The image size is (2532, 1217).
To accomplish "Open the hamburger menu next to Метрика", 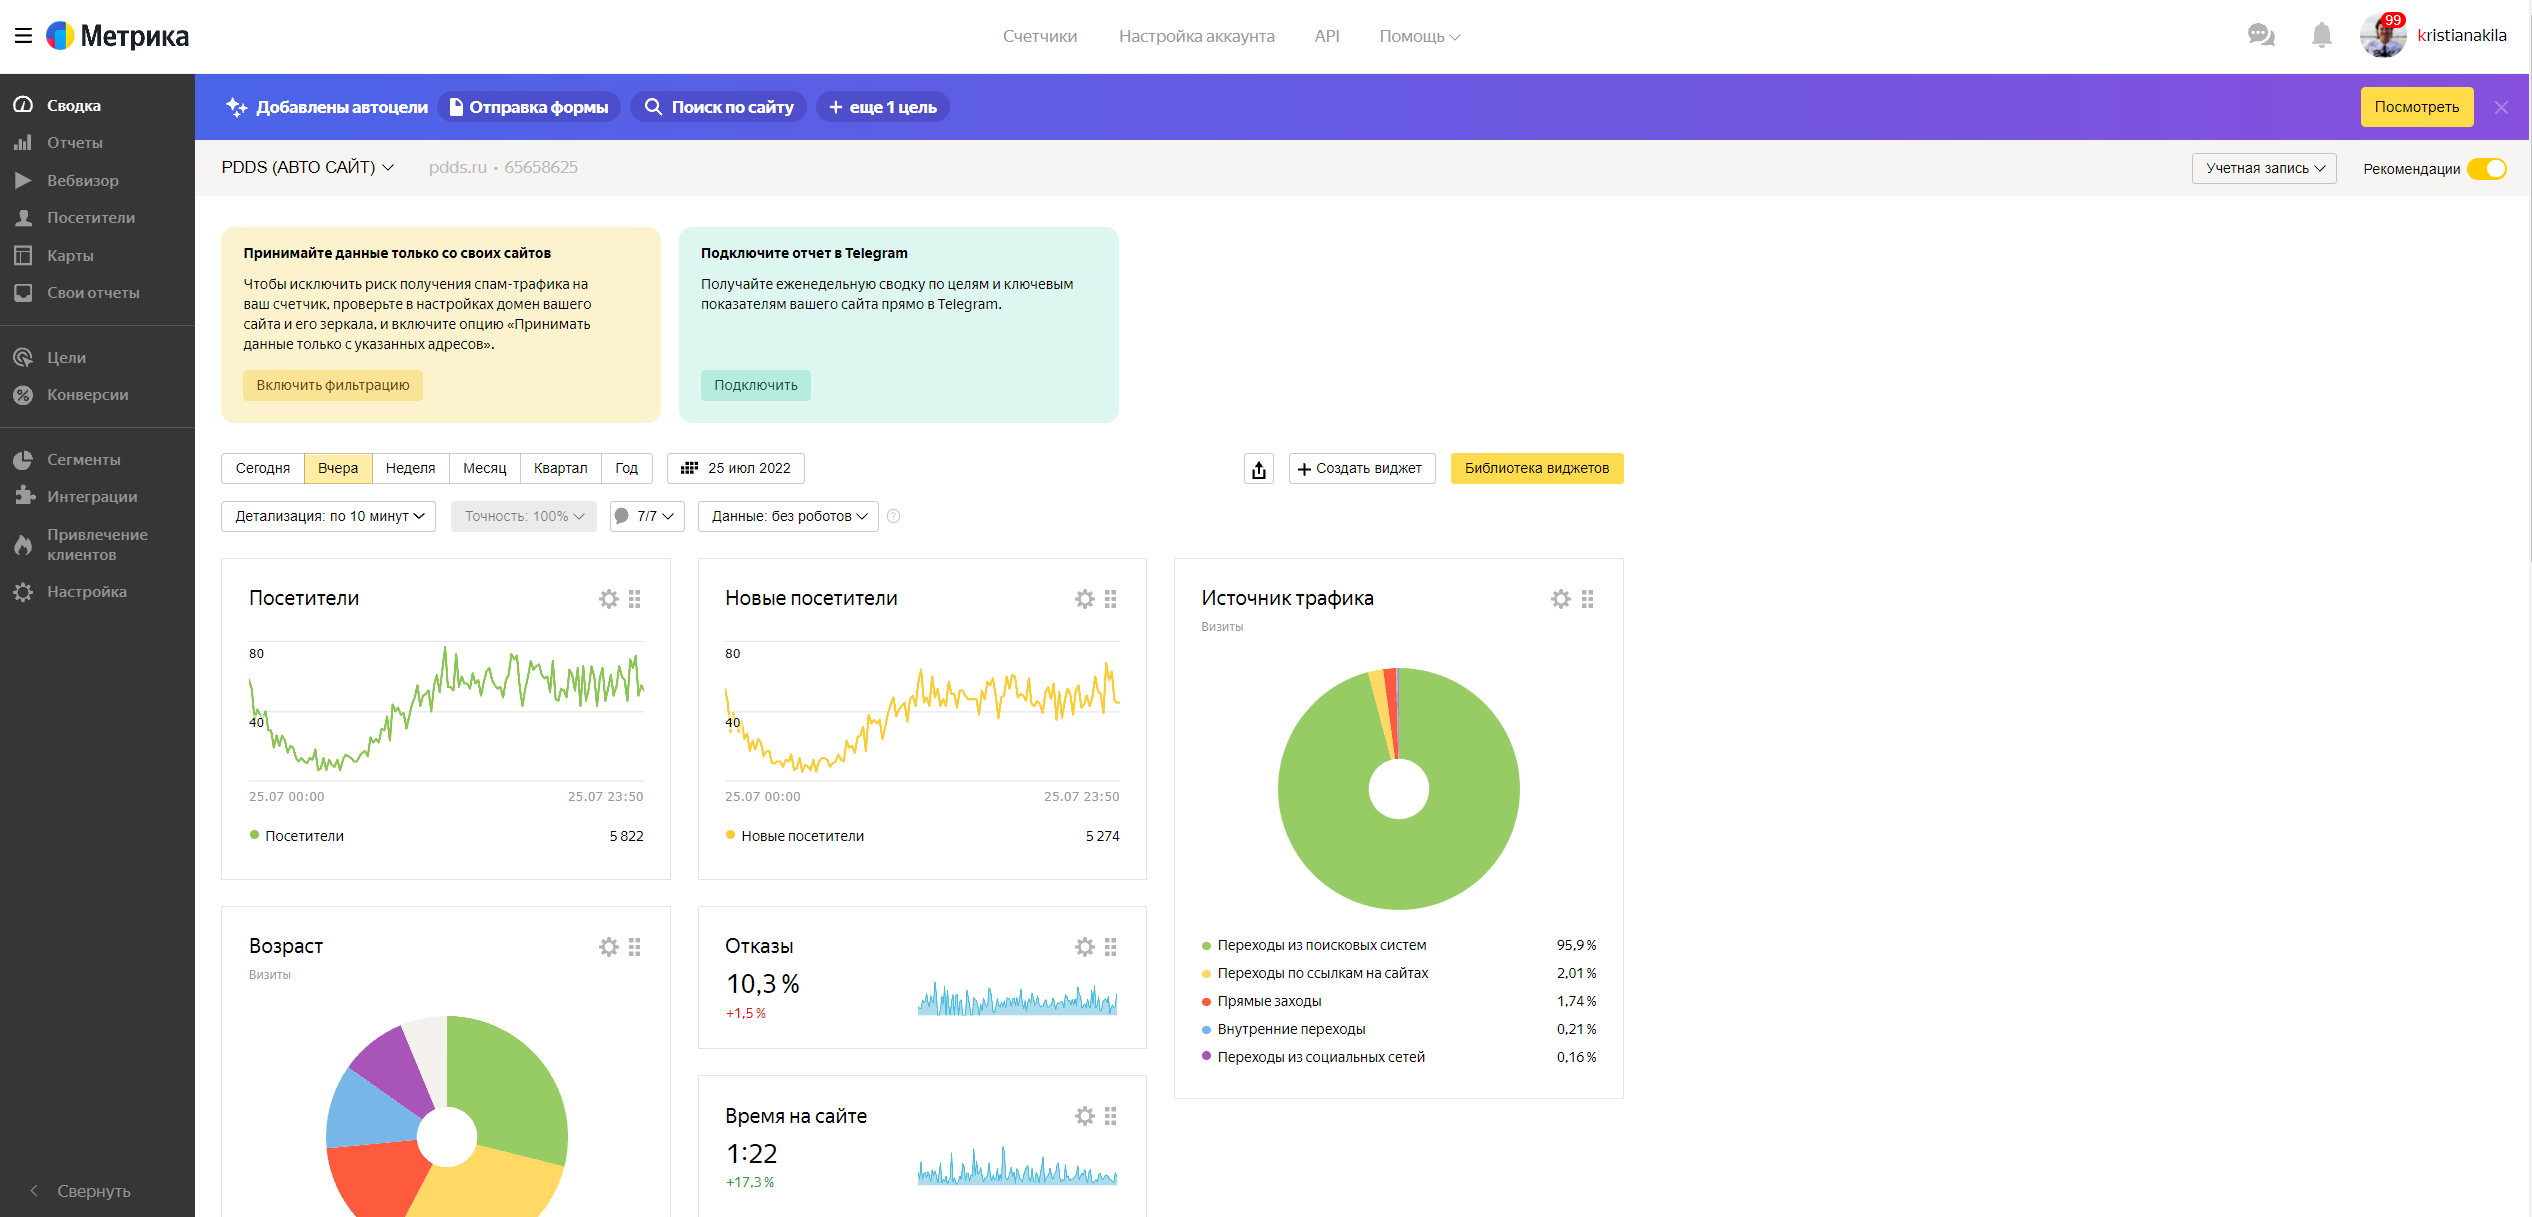I will point(23,36).
